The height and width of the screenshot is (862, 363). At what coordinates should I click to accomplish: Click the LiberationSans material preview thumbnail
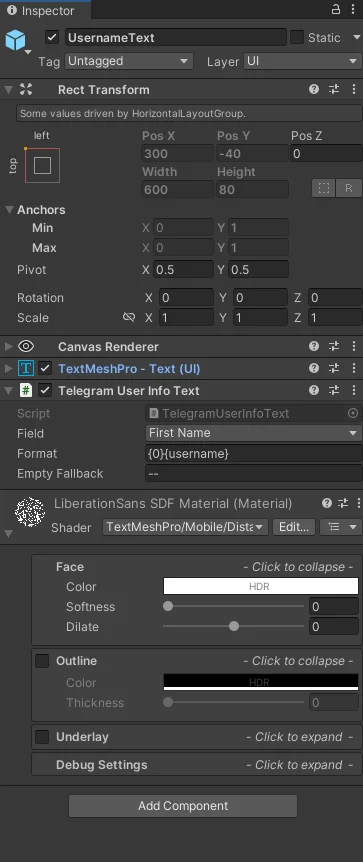tap(29, 512)
